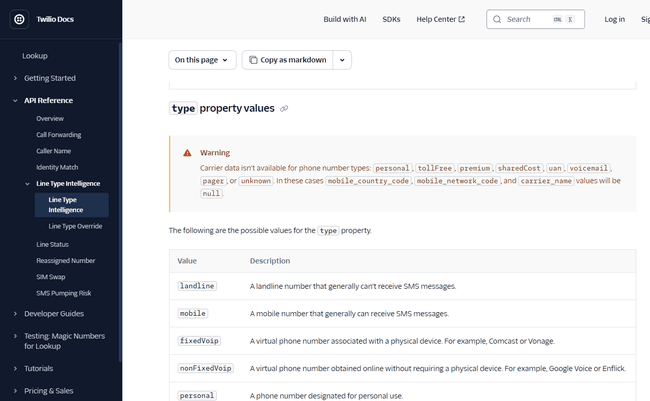Click the copy icon in Copy as markdown
This screenshot has width=650, height=401.
tap(253, 60)
